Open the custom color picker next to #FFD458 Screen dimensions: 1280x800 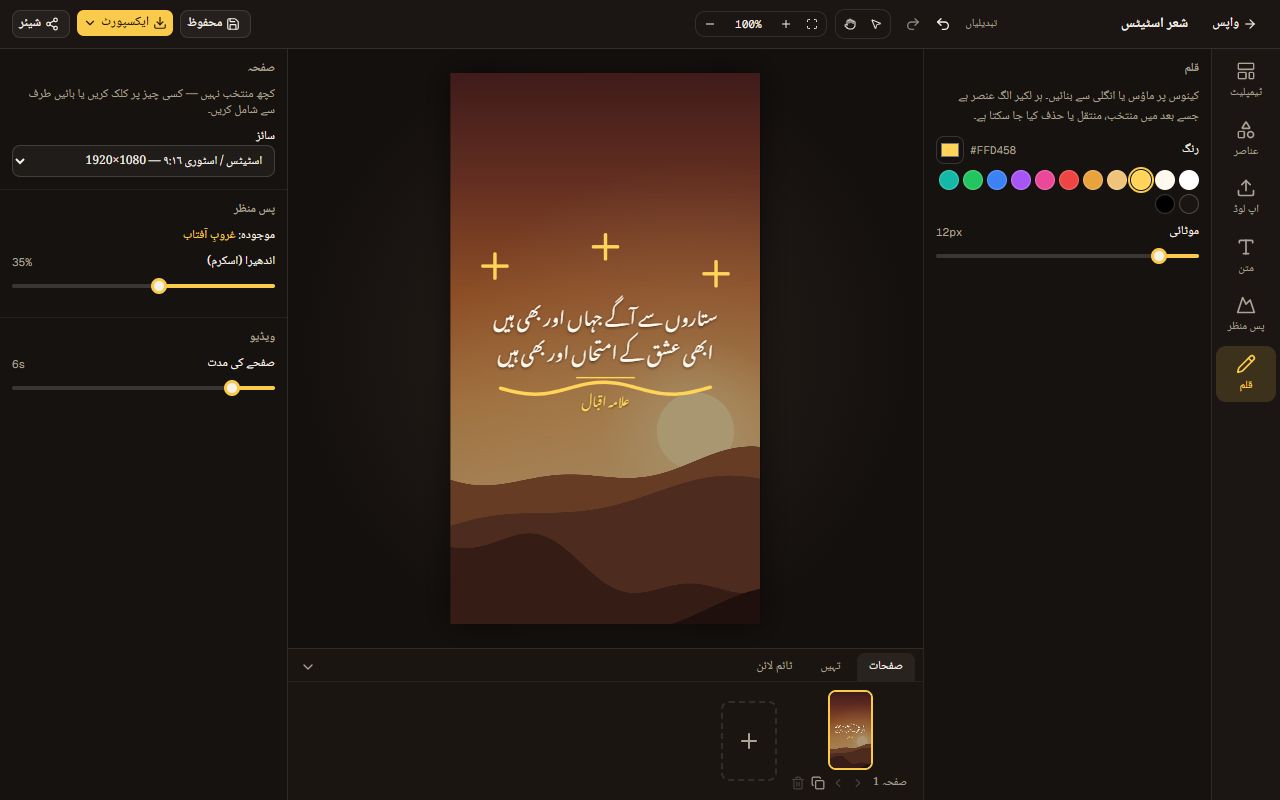pyautogui.click(x=950, y=150)
